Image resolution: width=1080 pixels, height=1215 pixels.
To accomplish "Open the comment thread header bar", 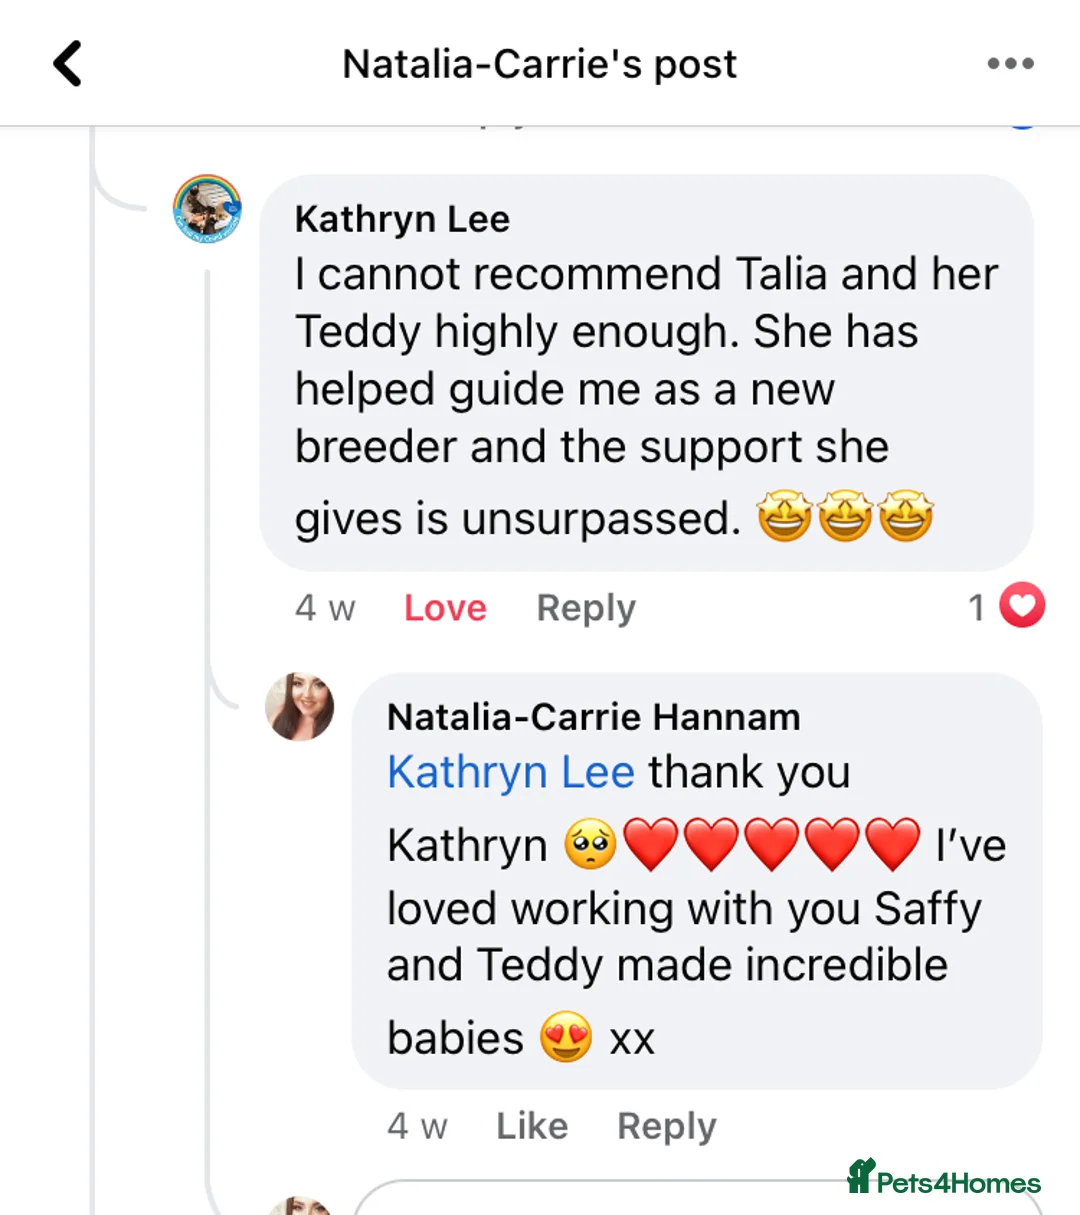I will coord(540,63).
